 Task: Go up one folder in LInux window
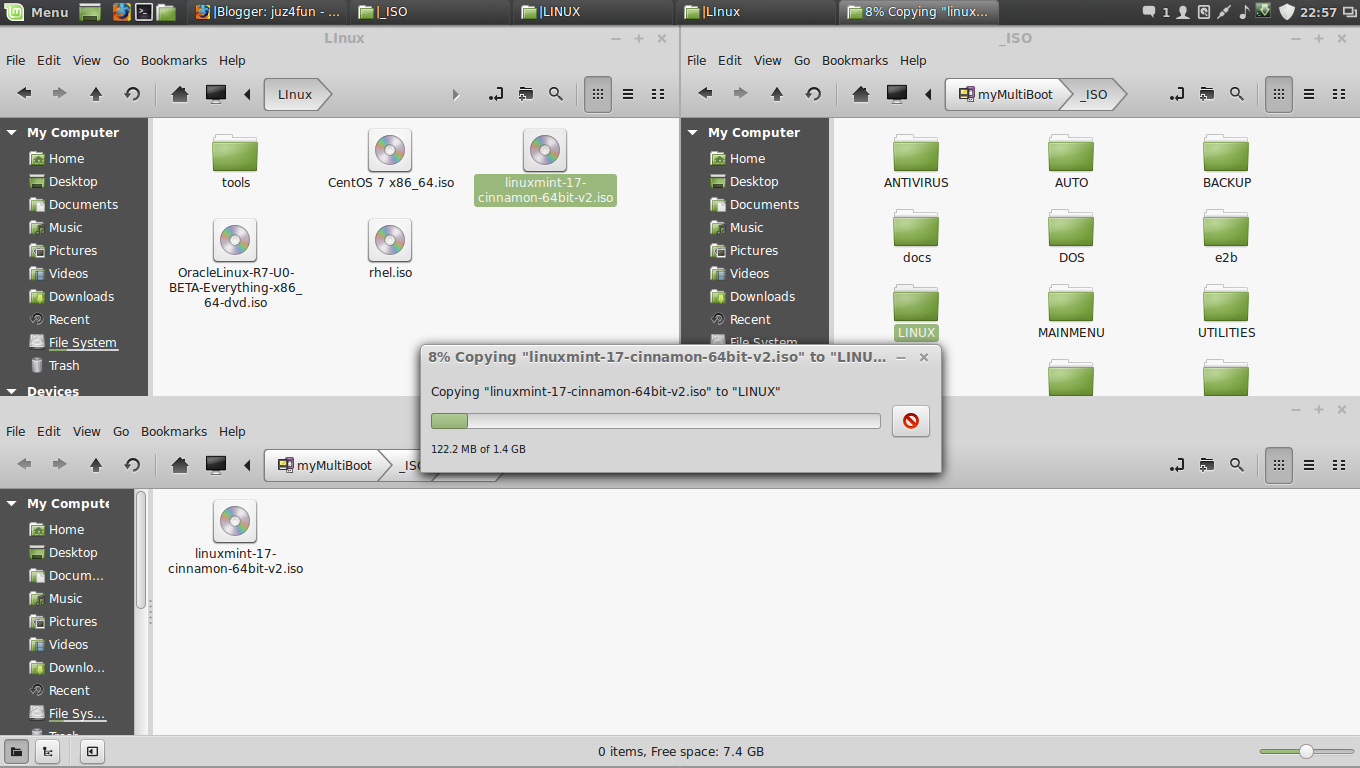[x=96, y=94]
